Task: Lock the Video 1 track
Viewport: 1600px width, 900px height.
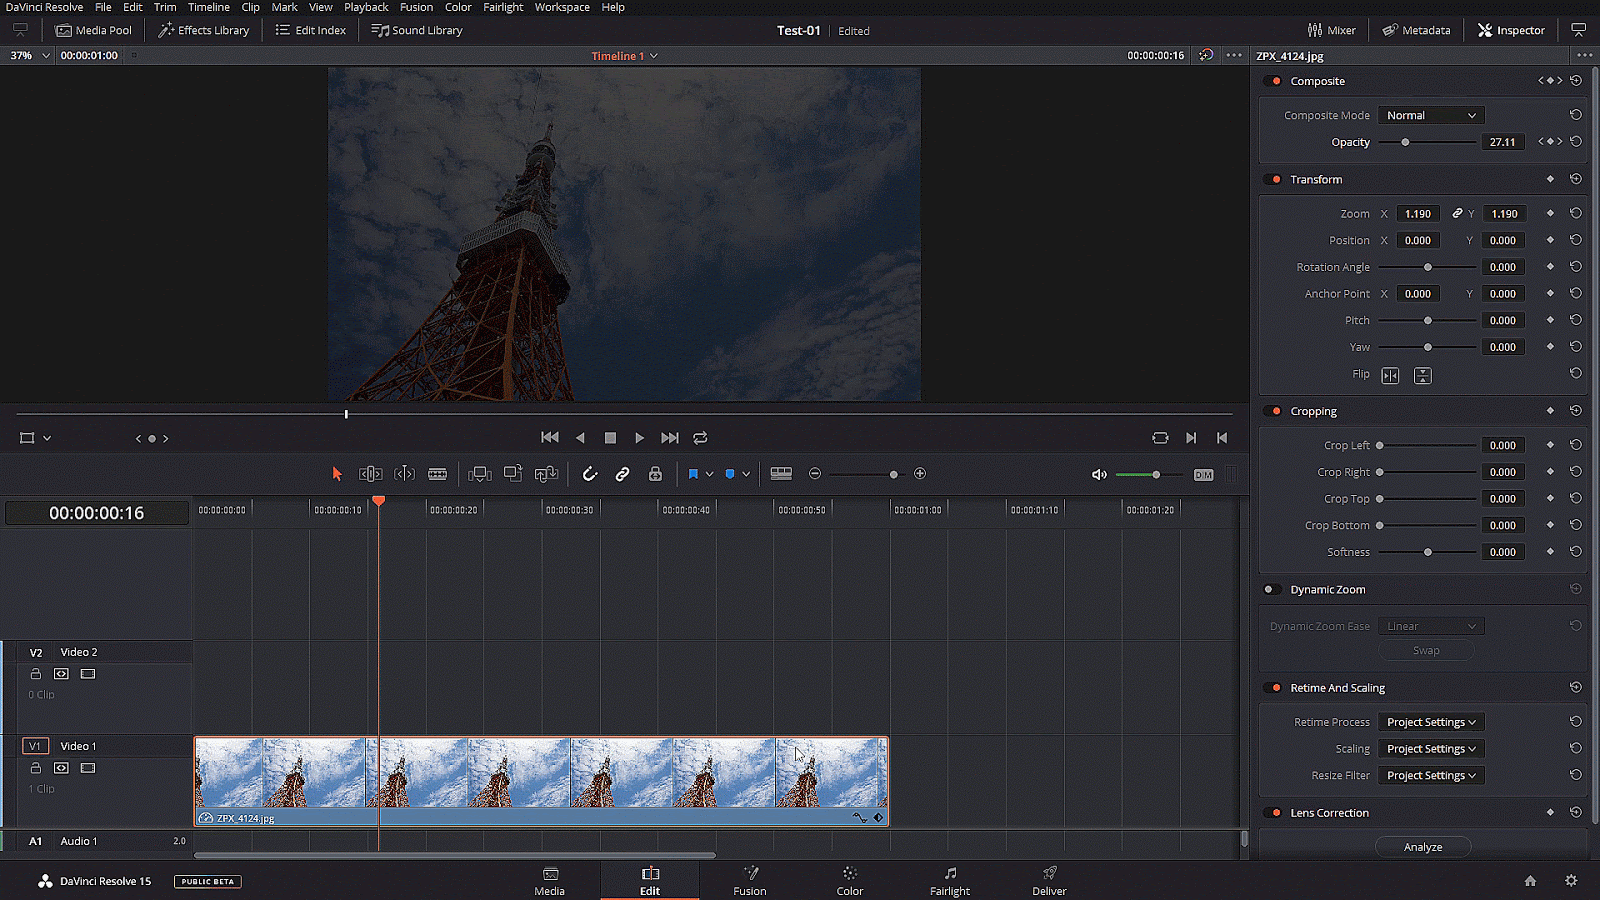Action: point(36,768)
